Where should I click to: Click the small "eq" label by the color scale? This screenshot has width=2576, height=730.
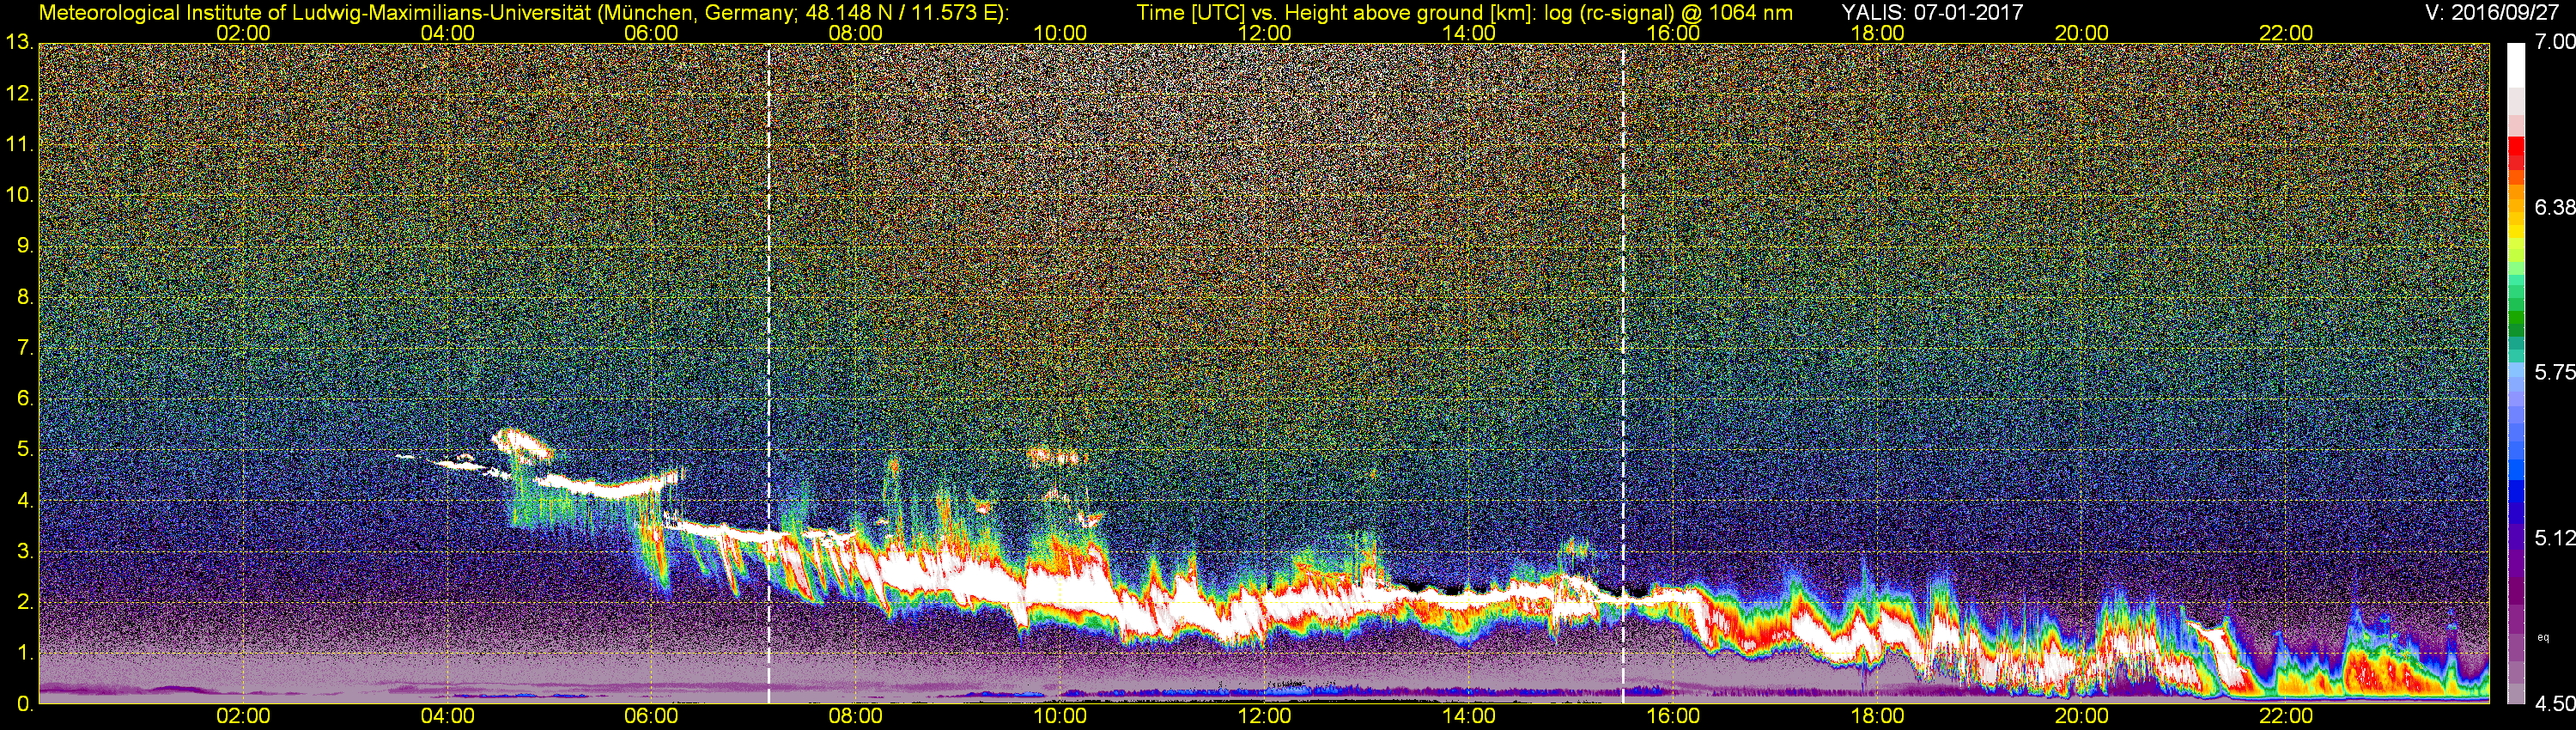[x=2543, y=637]
